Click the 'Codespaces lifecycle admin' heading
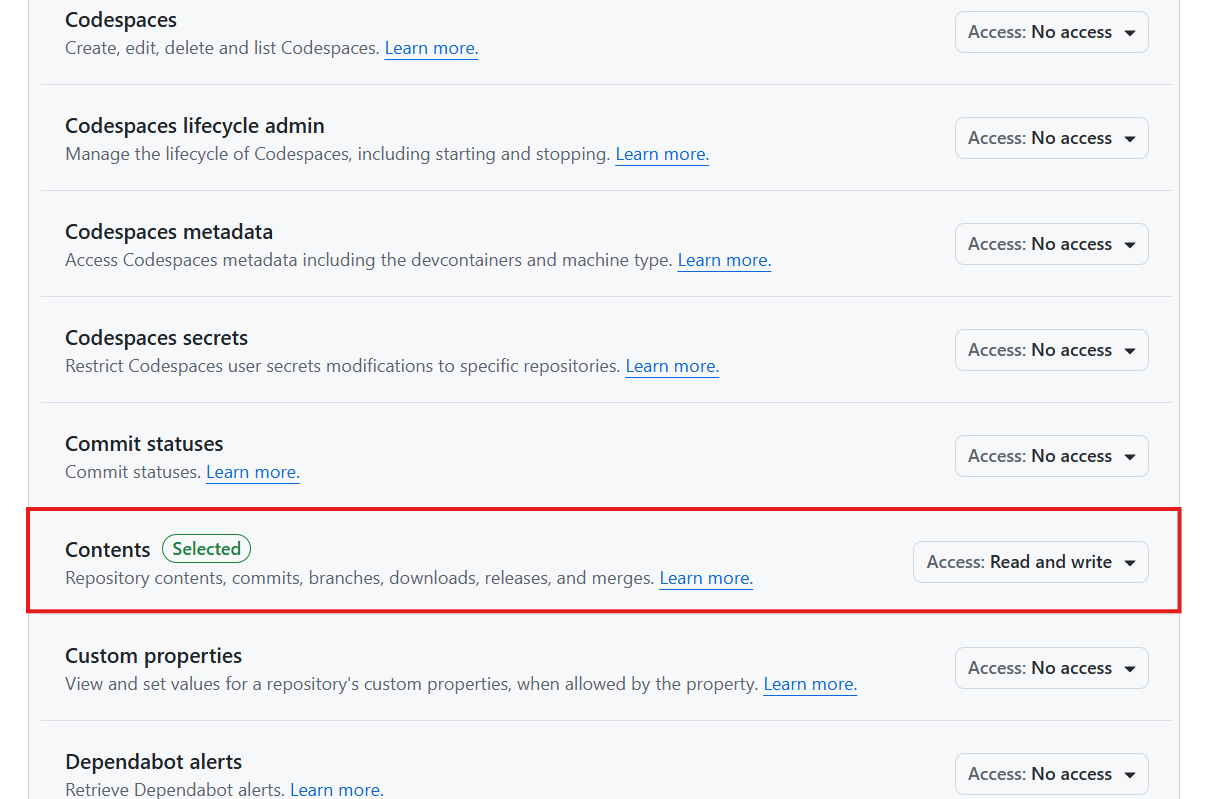Viewport: 1216px width, 799px height. [x=195, y=126]
